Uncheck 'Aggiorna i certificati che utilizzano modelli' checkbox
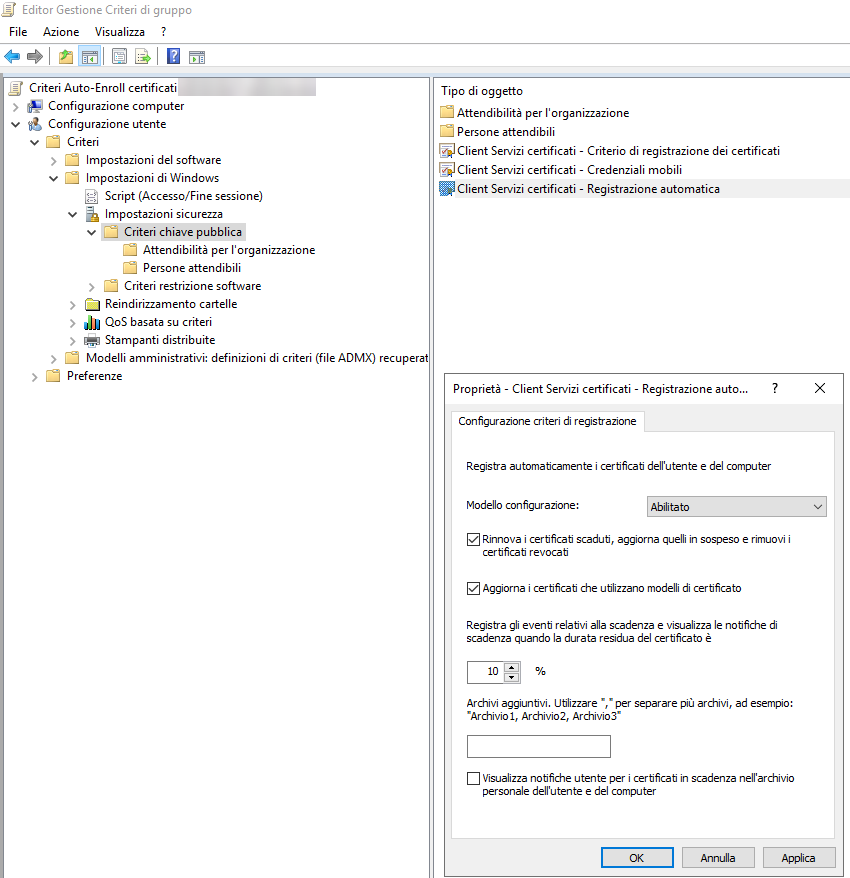850x878 pixels. (473, 588)
